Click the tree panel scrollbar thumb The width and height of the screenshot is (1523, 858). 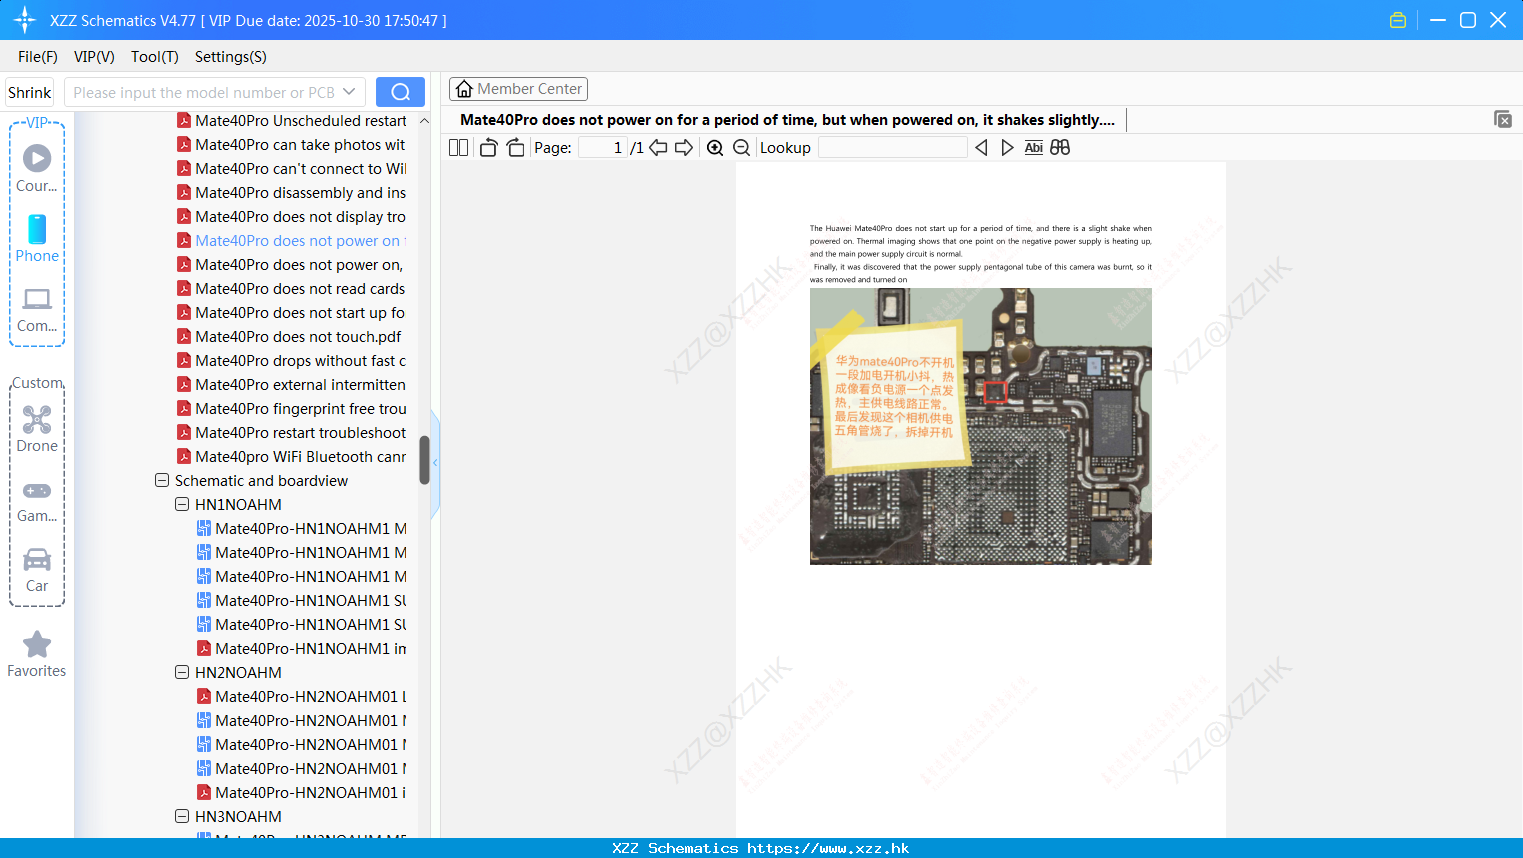tap(424, 460)
